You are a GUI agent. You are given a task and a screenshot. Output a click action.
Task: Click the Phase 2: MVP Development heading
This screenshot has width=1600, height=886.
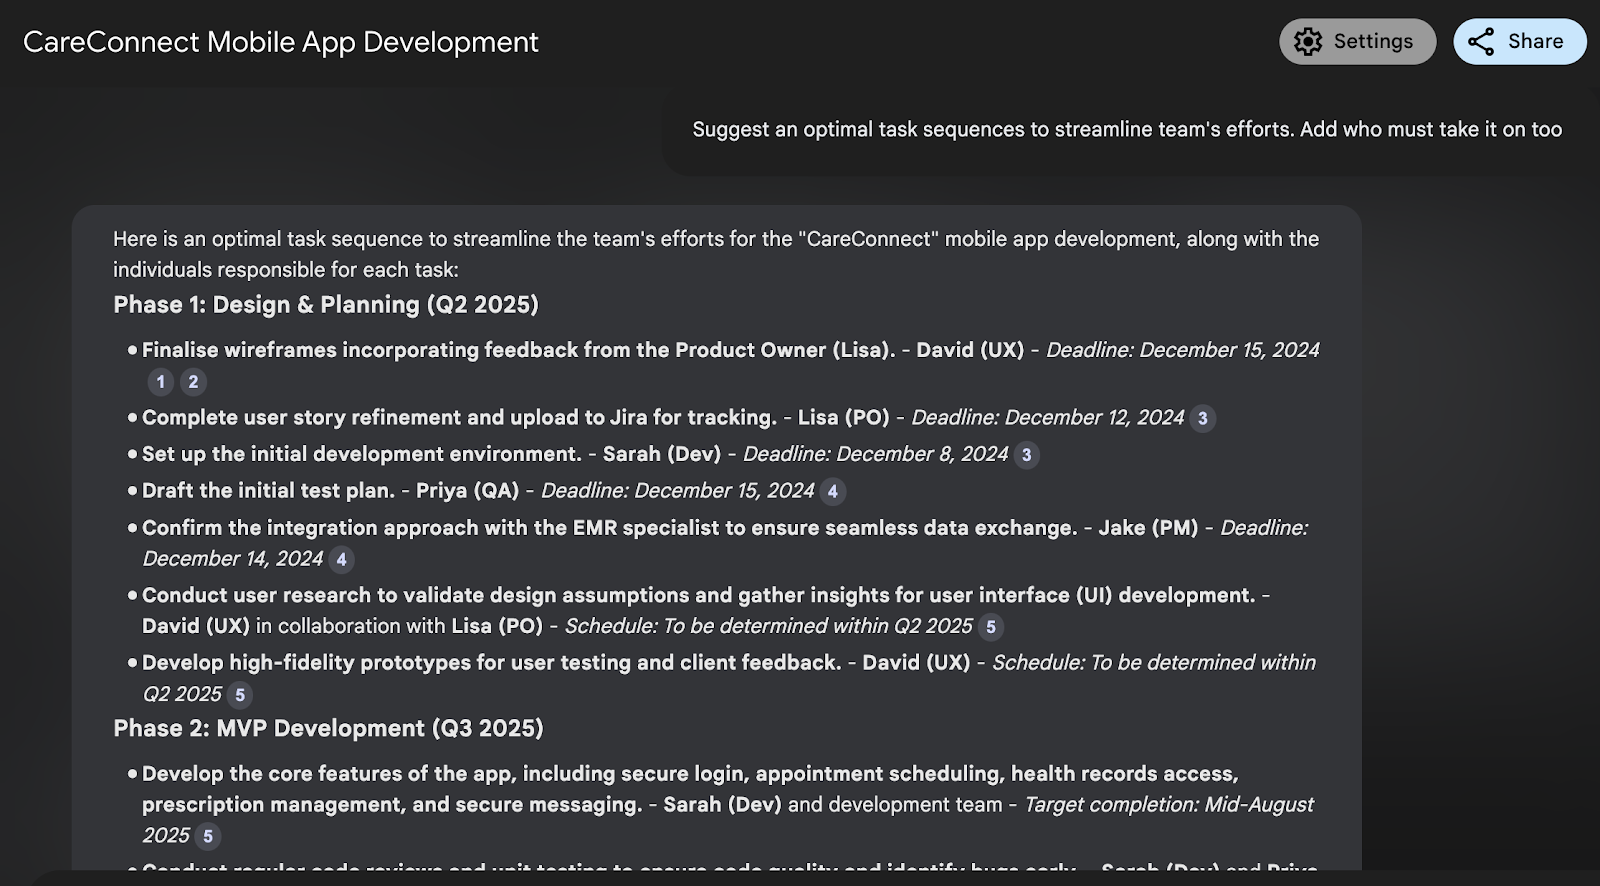coord(328,728)
